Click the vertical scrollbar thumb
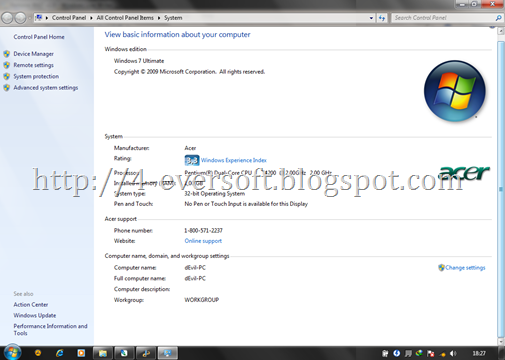 point(501,189)
